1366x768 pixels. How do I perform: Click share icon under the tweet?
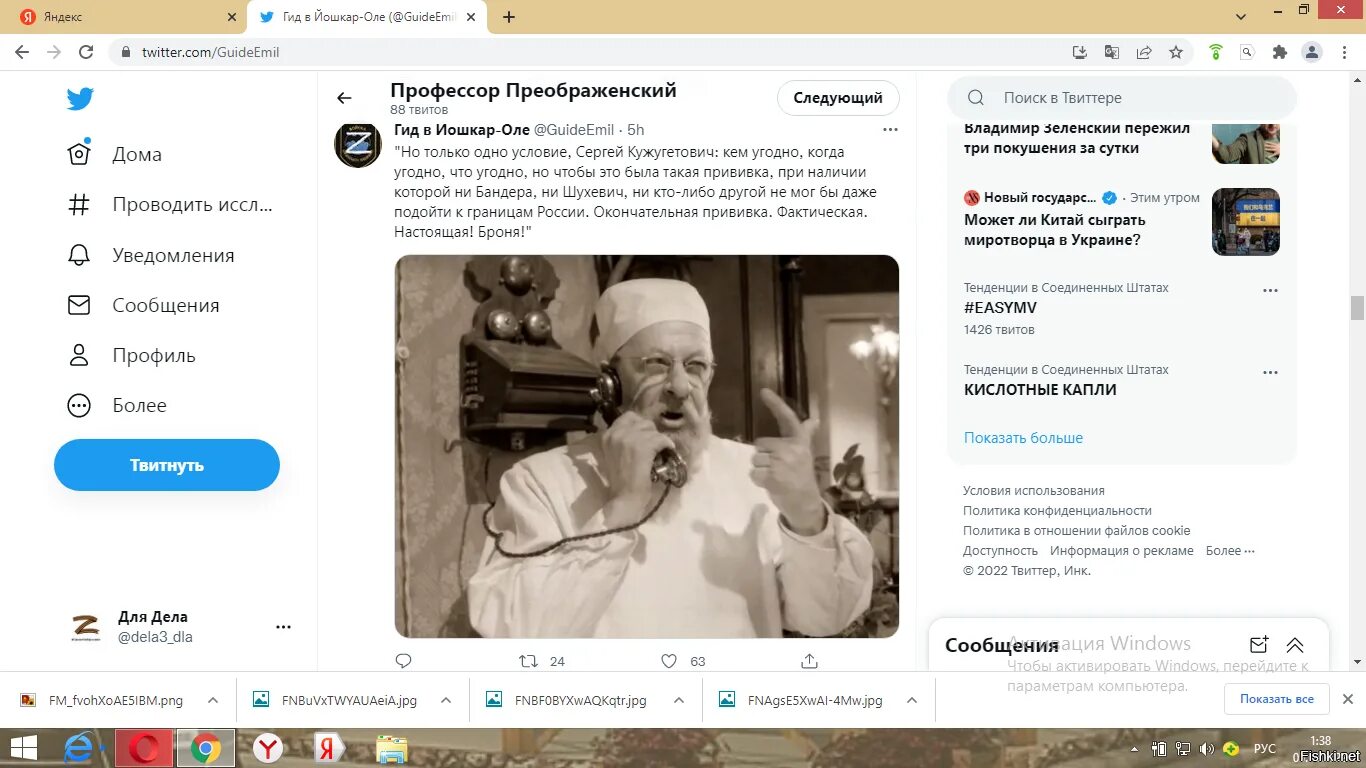tap(810, 661)
